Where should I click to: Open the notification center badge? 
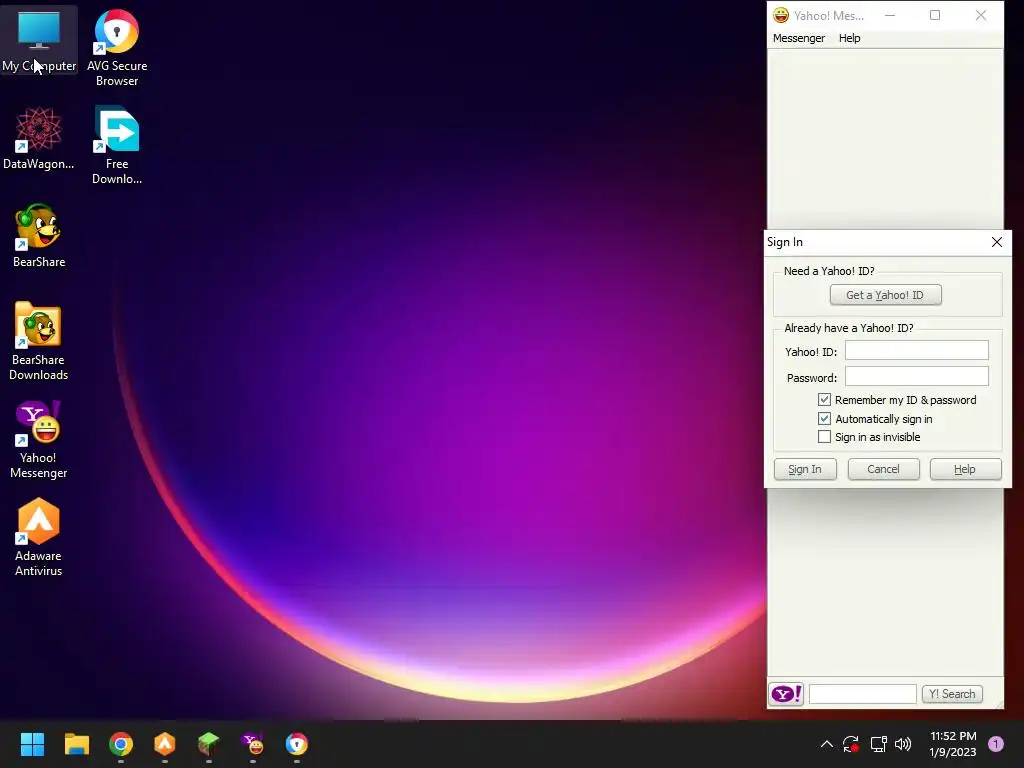pyautogui.click(x=996, y=744)
